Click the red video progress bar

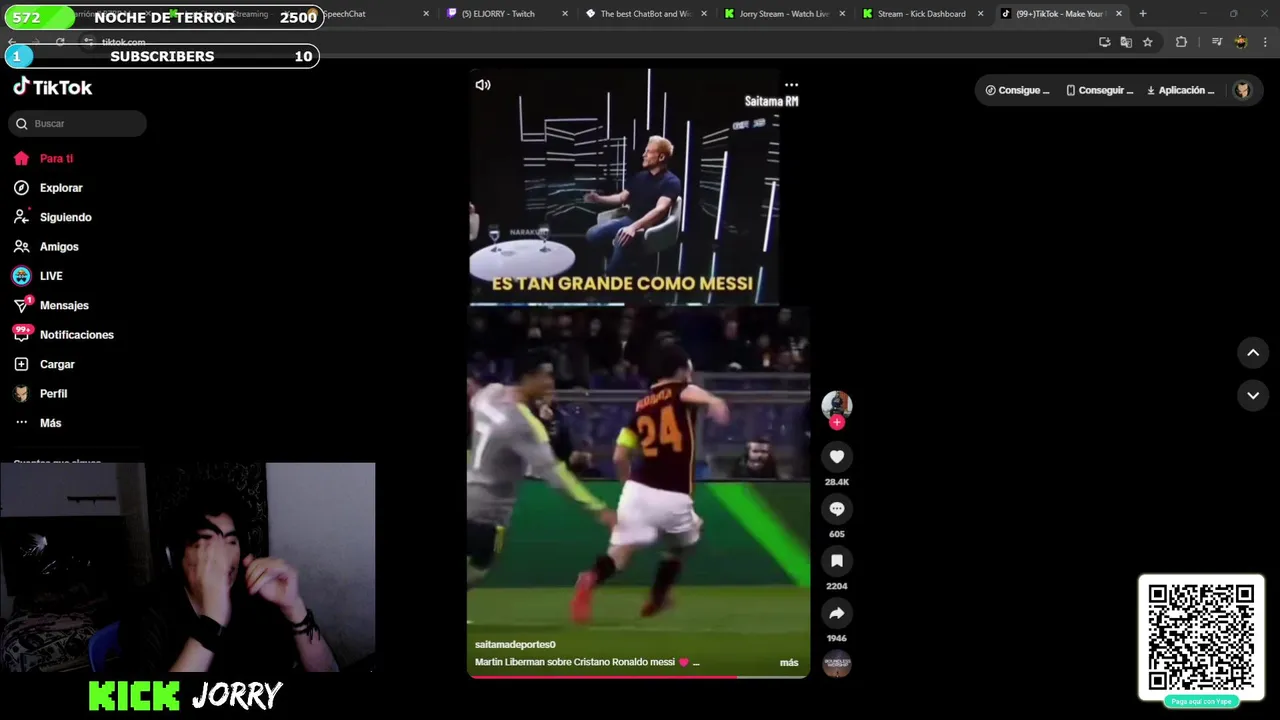(638, 677)
